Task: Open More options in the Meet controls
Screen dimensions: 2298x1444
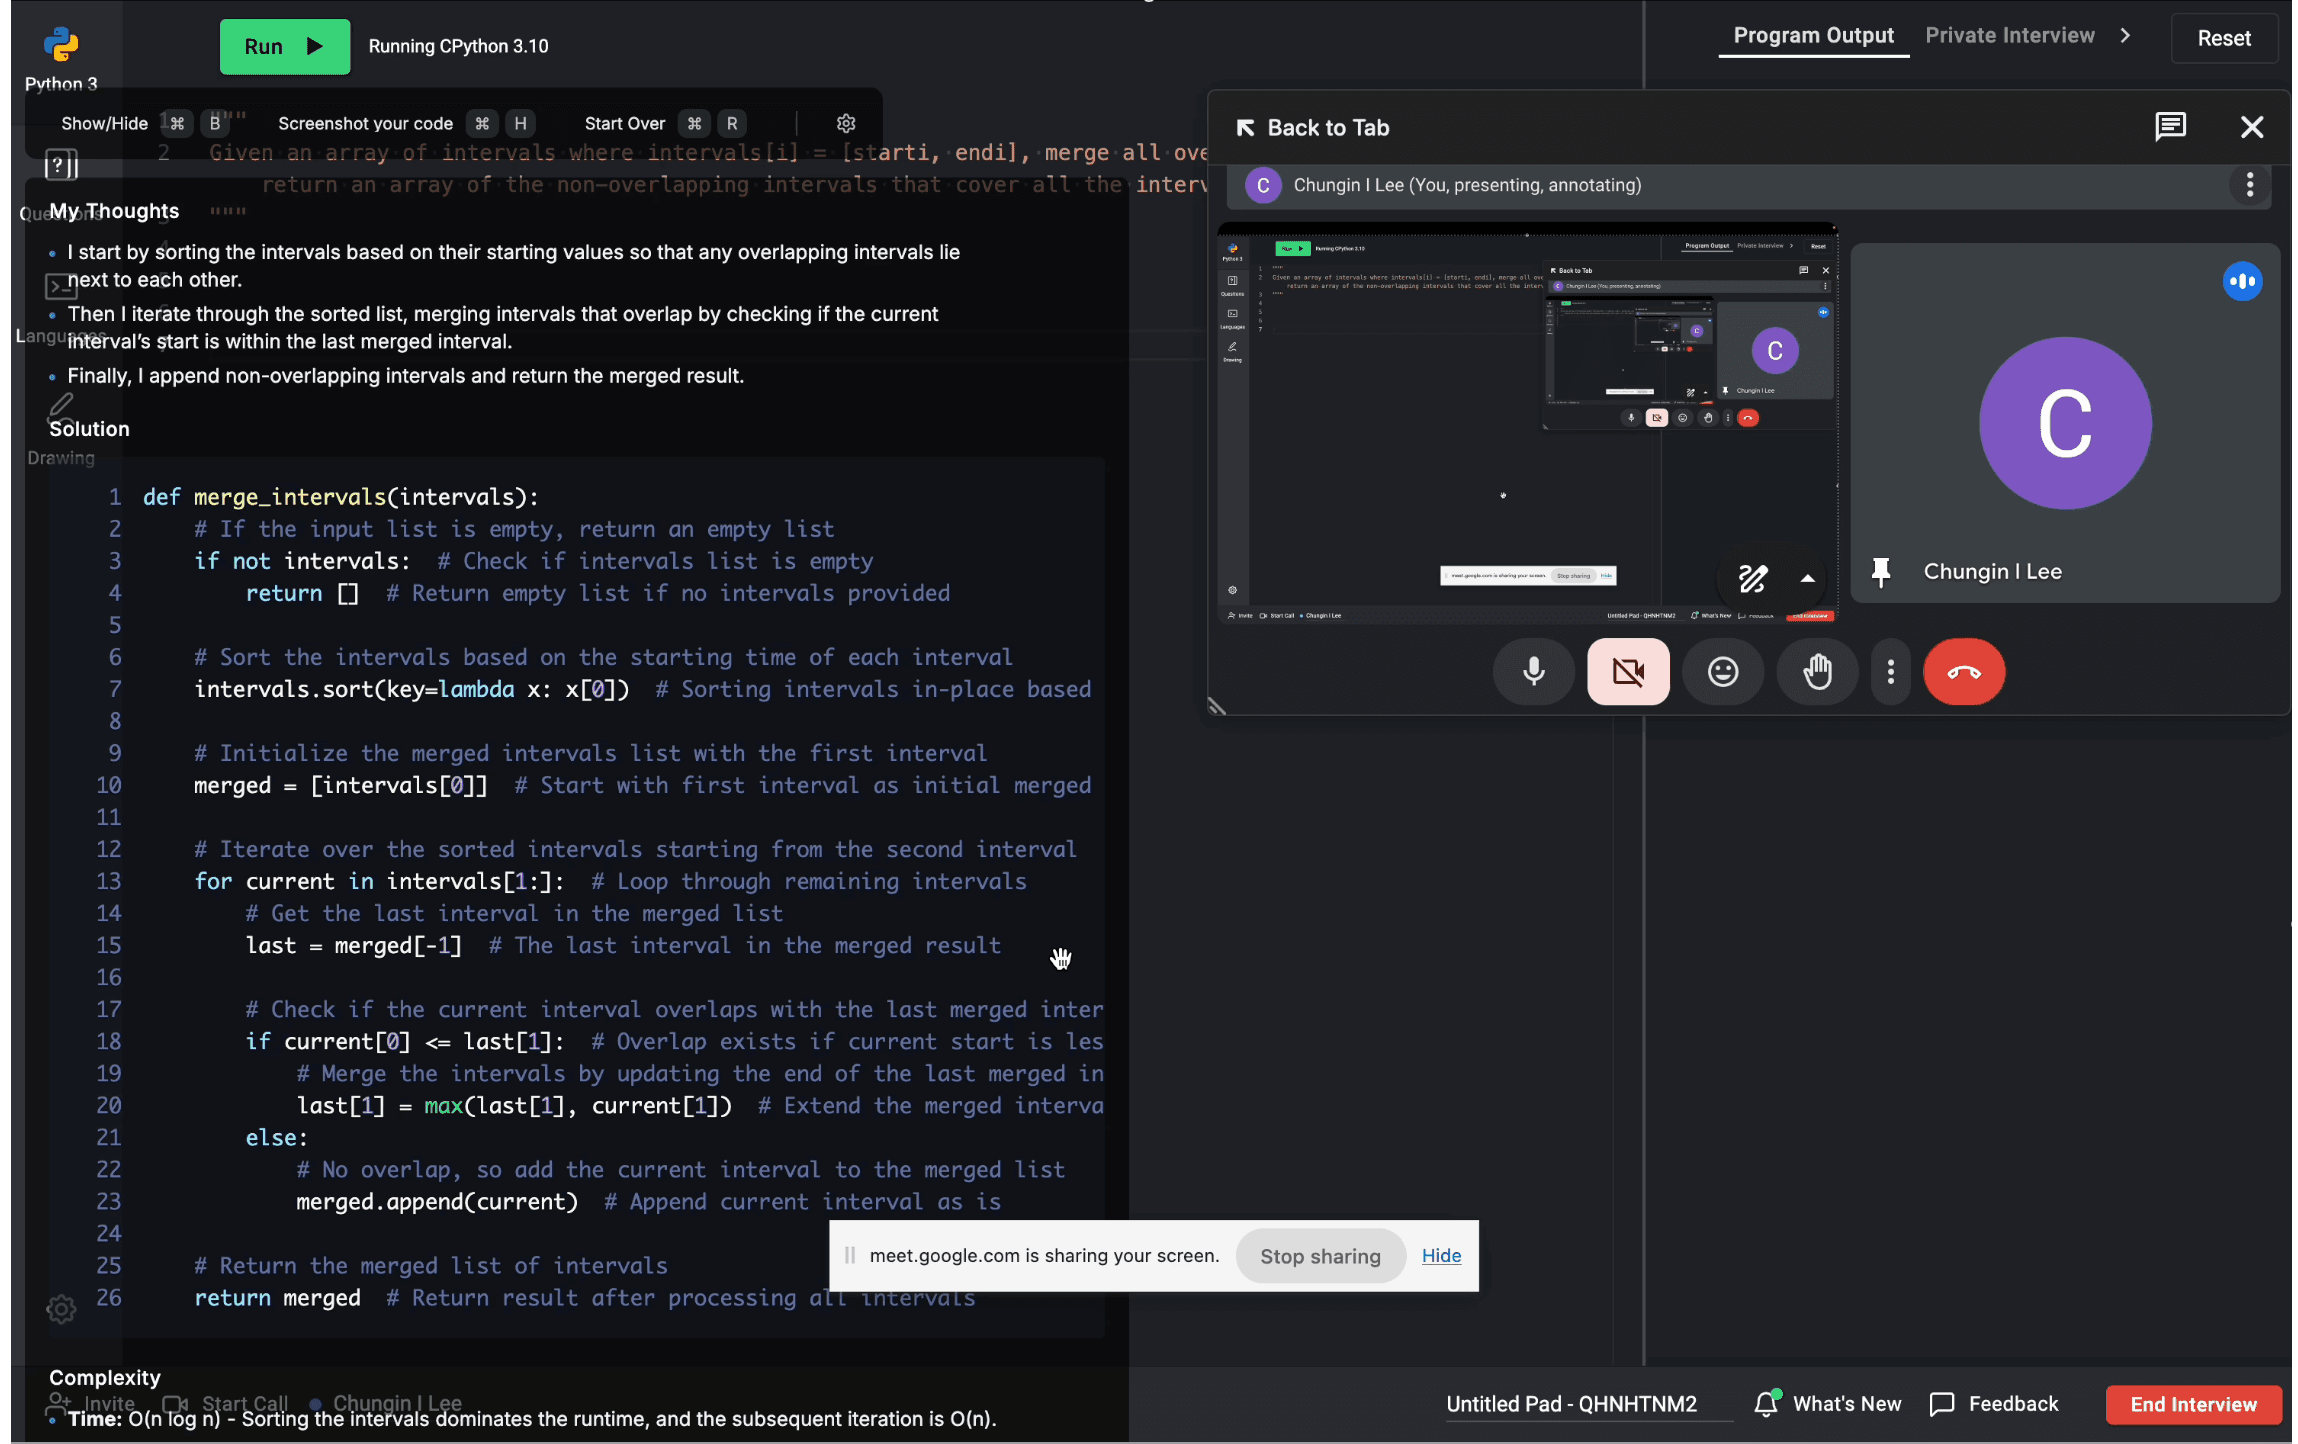Action: point(1889,671)
